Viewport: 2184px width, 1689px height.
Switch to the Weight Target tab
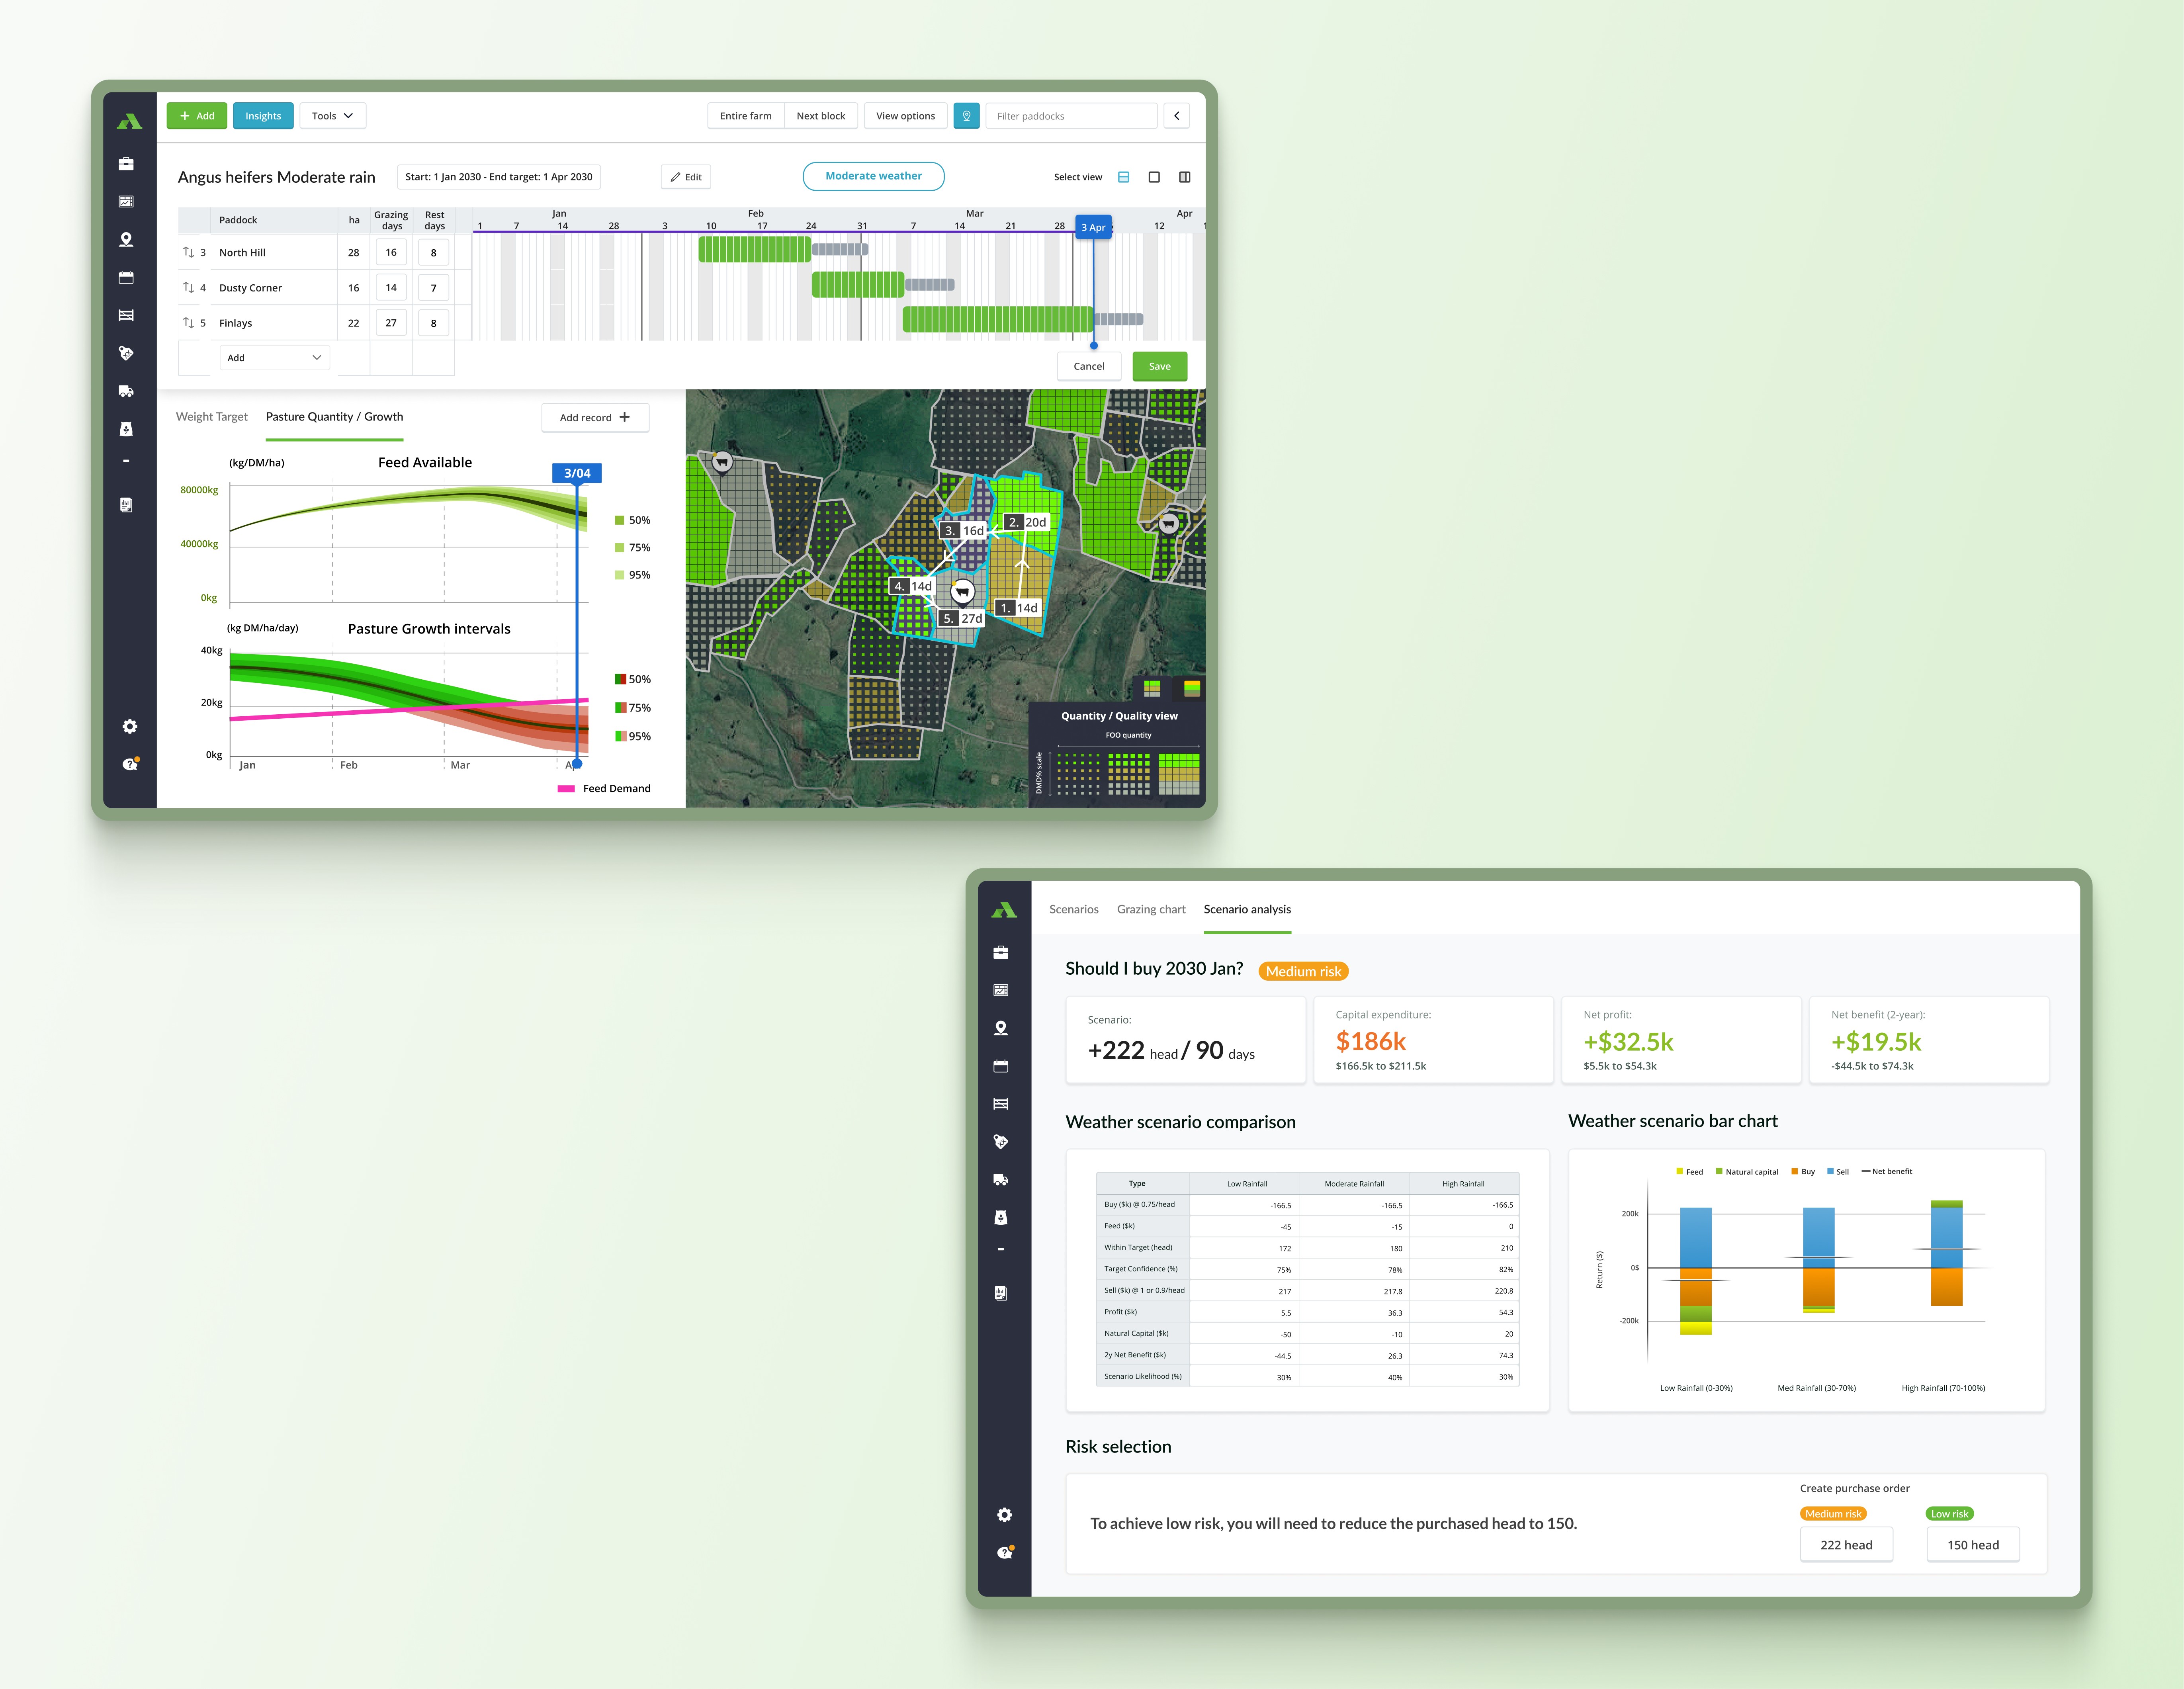211,417
